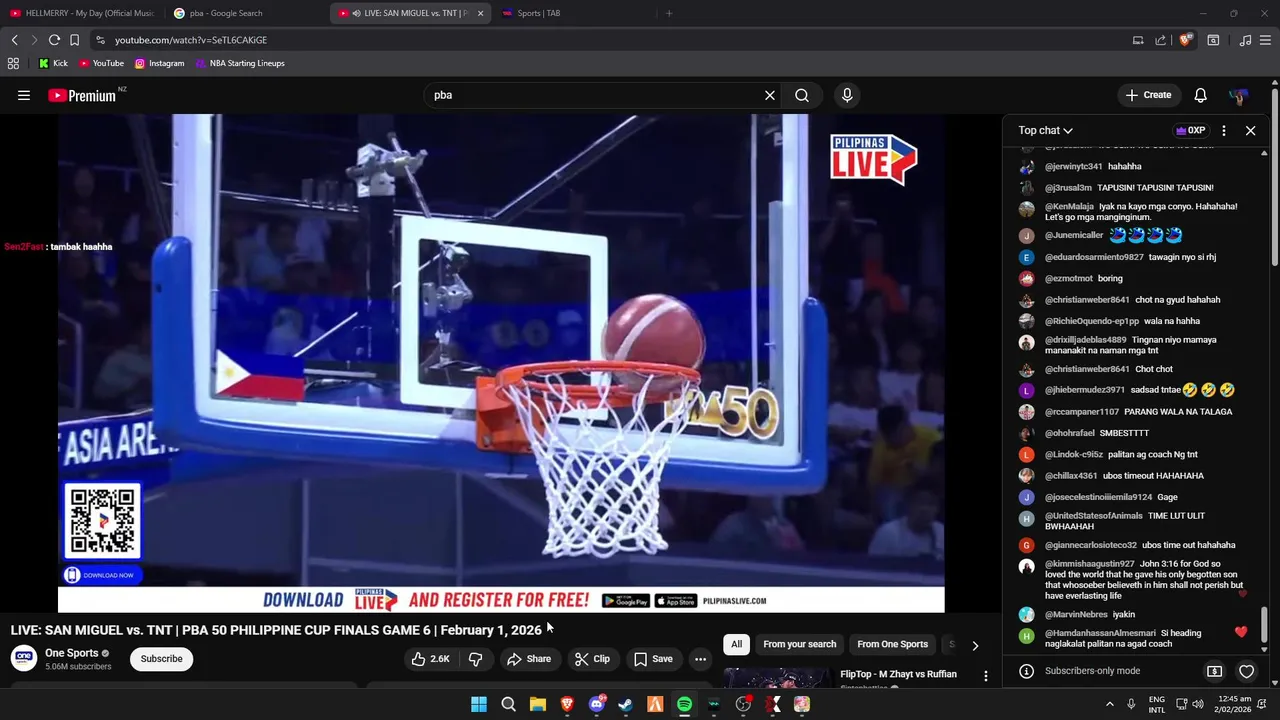
Task: Dislike the video
Action: [476, 659]
